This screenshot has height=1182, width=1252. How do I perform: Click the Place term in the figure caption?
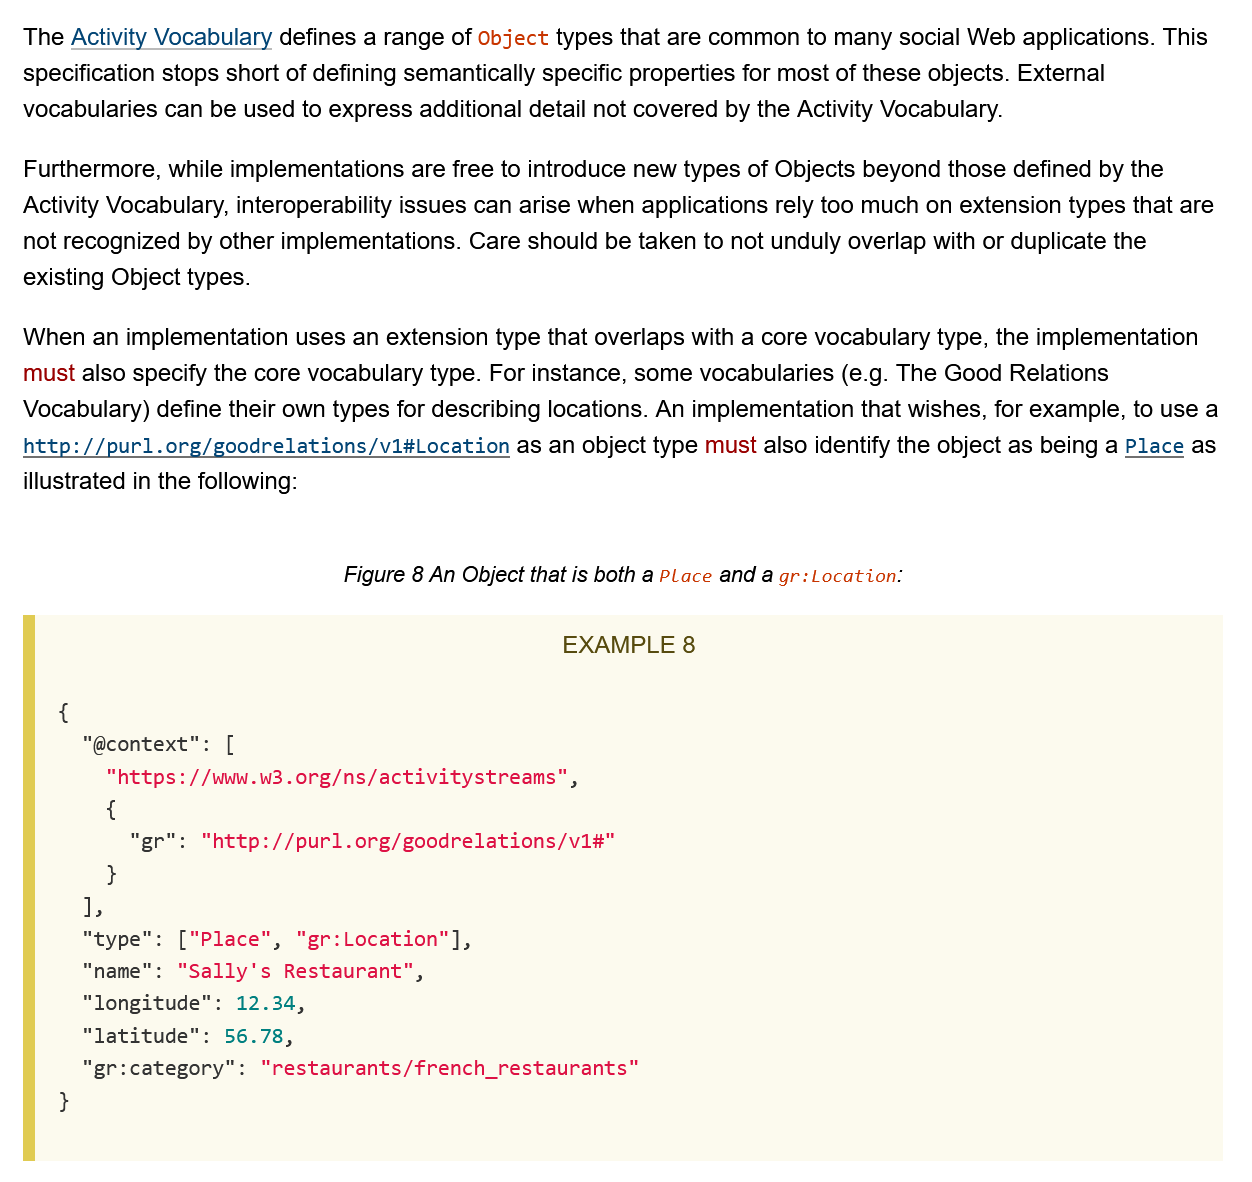(x=685, y=576)
